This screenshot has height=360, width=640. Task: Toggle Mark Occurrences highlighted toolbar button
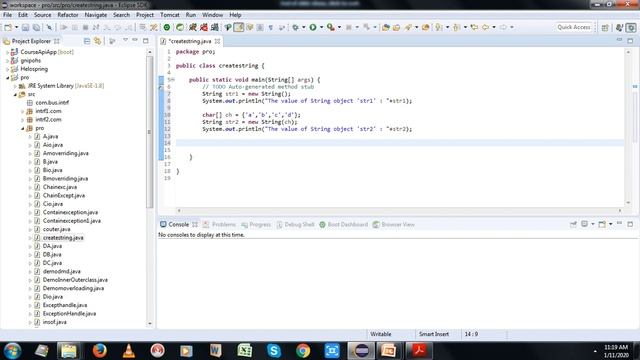click(239, 27)
